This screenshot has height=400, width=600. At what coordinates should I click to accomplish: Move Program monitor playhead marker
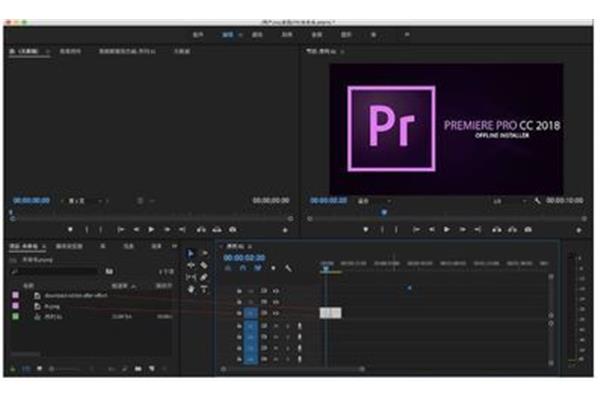tap(384, 212)
